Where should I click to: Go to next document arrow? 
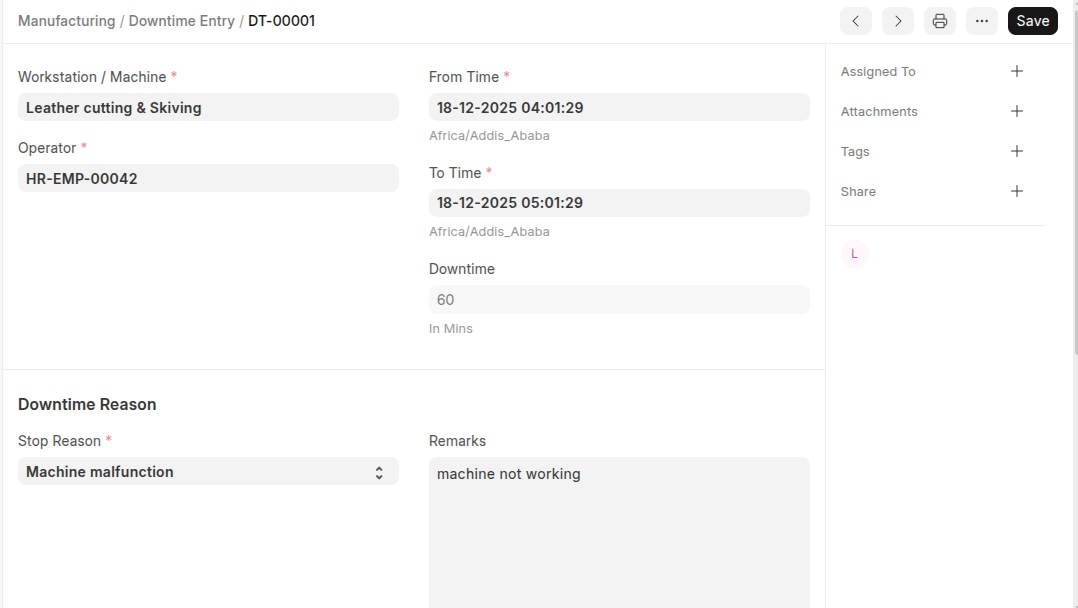point(898,21)
